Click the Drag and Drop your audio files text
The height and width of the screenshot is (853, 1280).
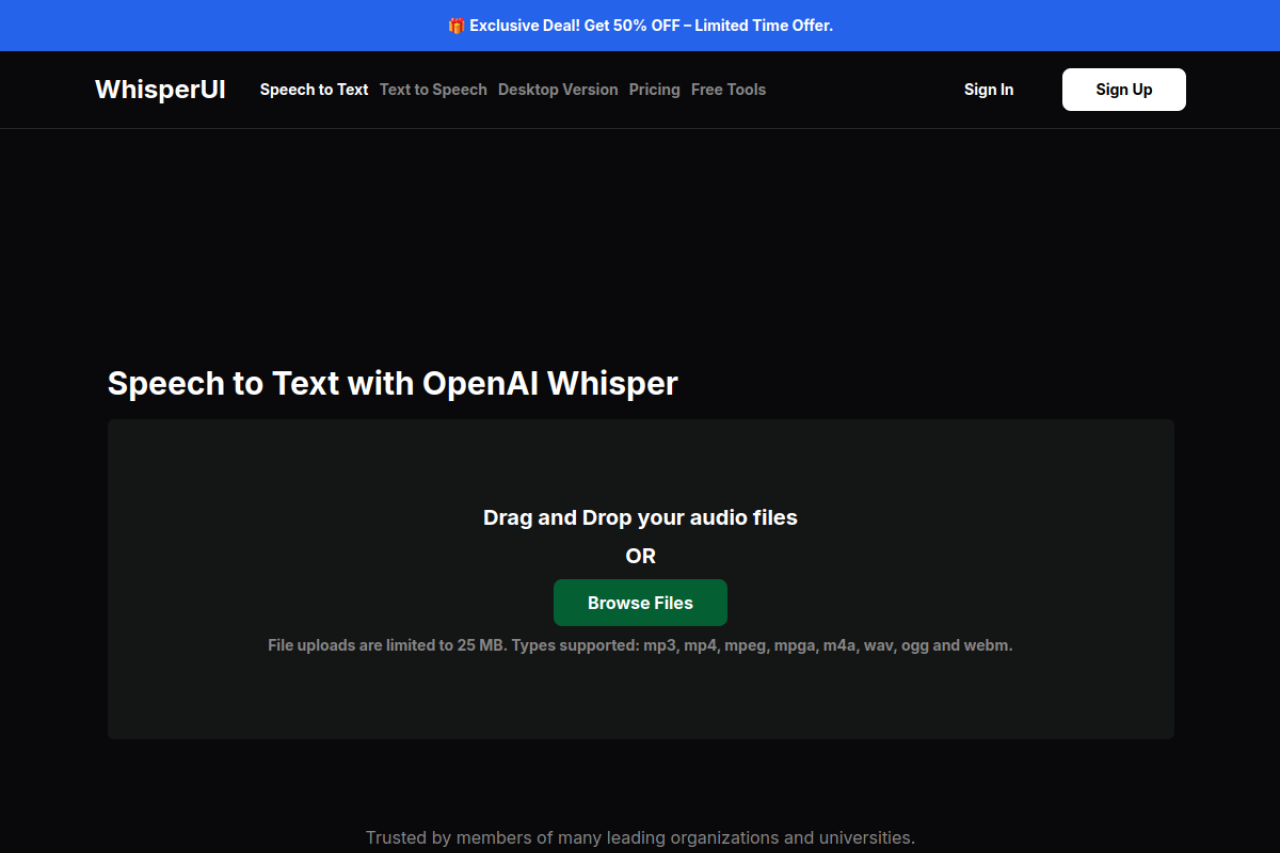[640, 518]
